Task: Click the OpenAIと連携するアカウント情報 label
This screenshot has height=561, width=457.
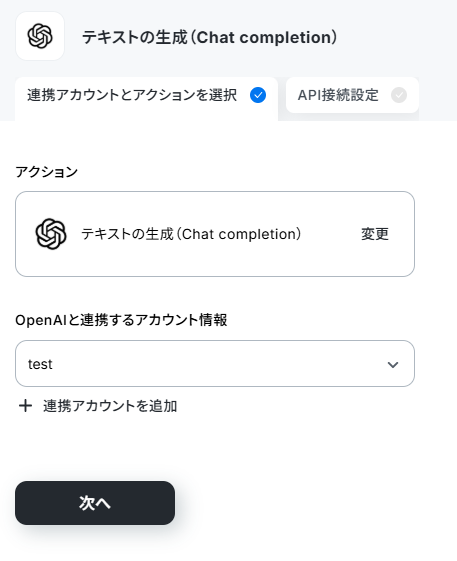Action: (x=121, y=320)
